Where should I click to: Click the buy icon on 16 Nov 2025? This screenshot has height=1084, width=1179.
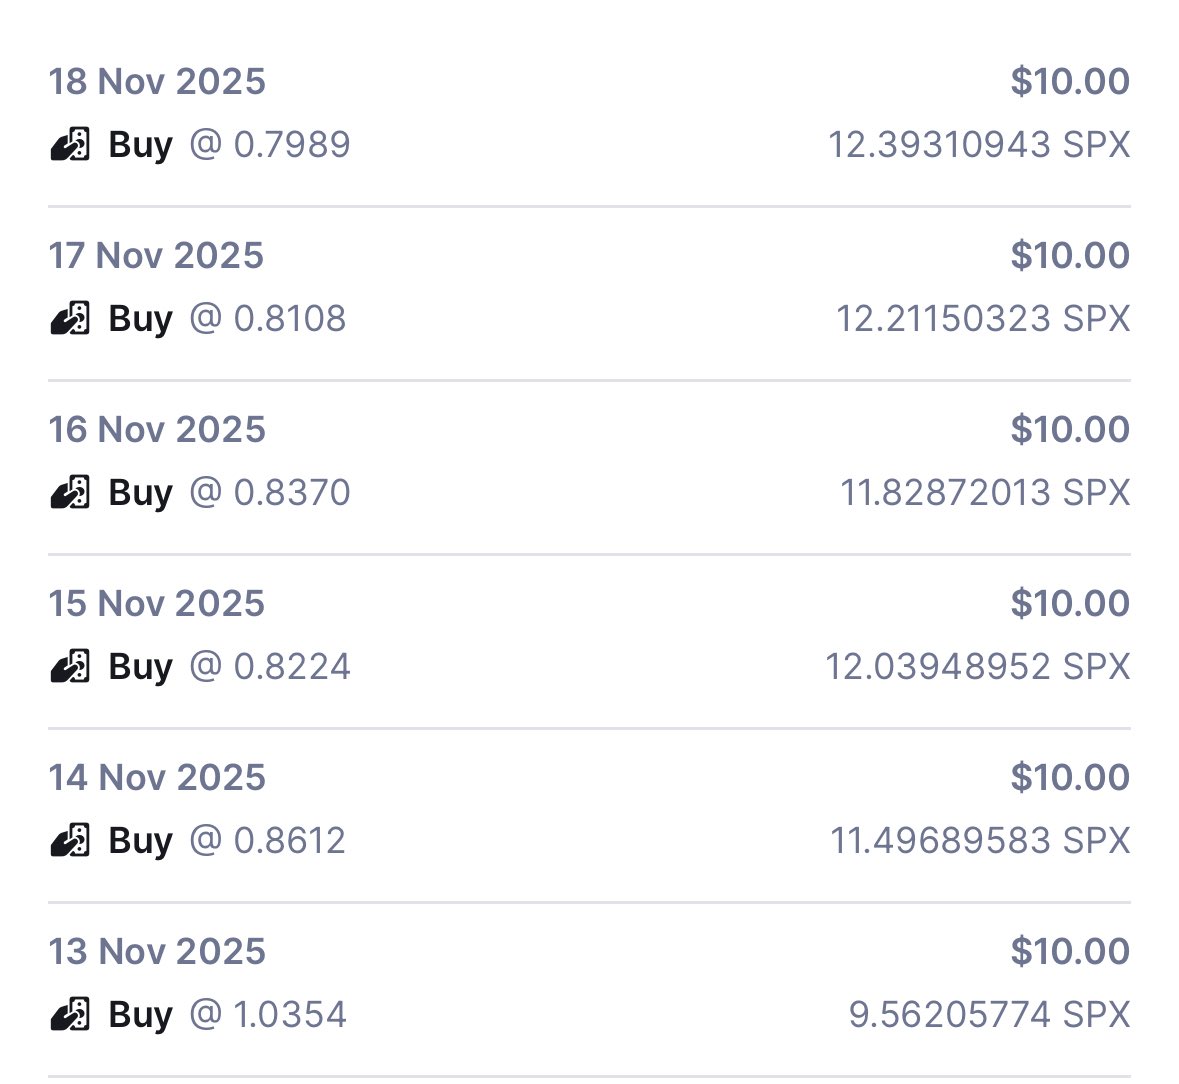(x=70, y=493)
